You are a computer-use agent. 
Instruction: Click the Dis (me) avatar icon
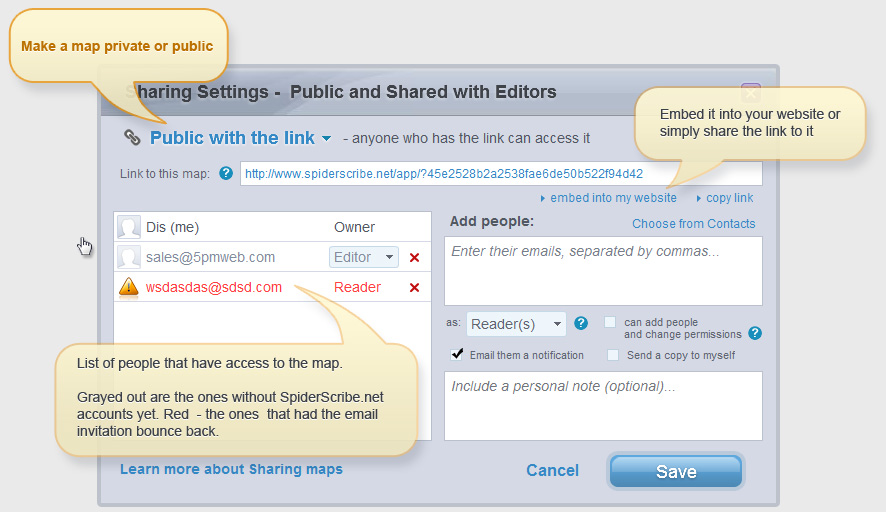tap(129, 228)
